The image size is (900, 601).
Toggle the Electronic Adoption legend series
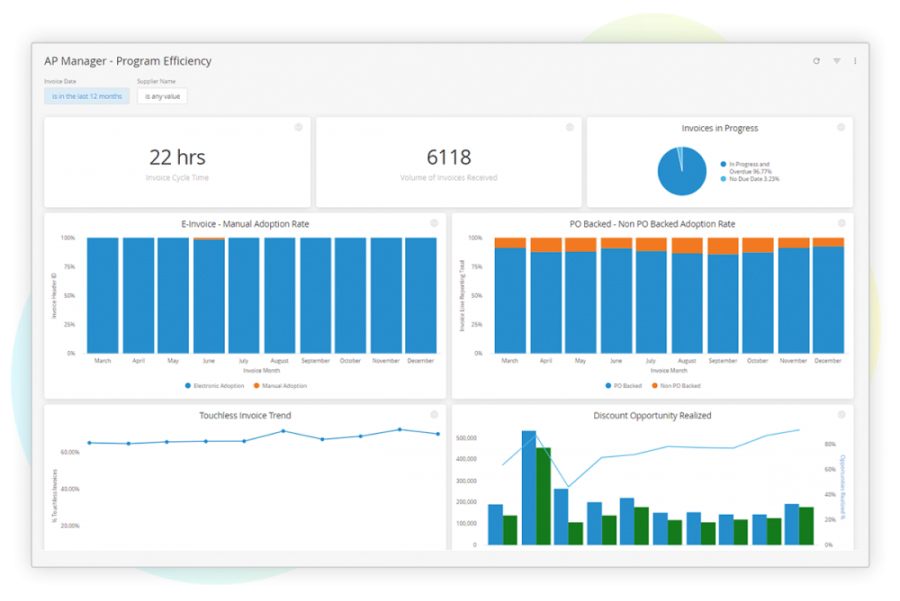tap(215, 385)
